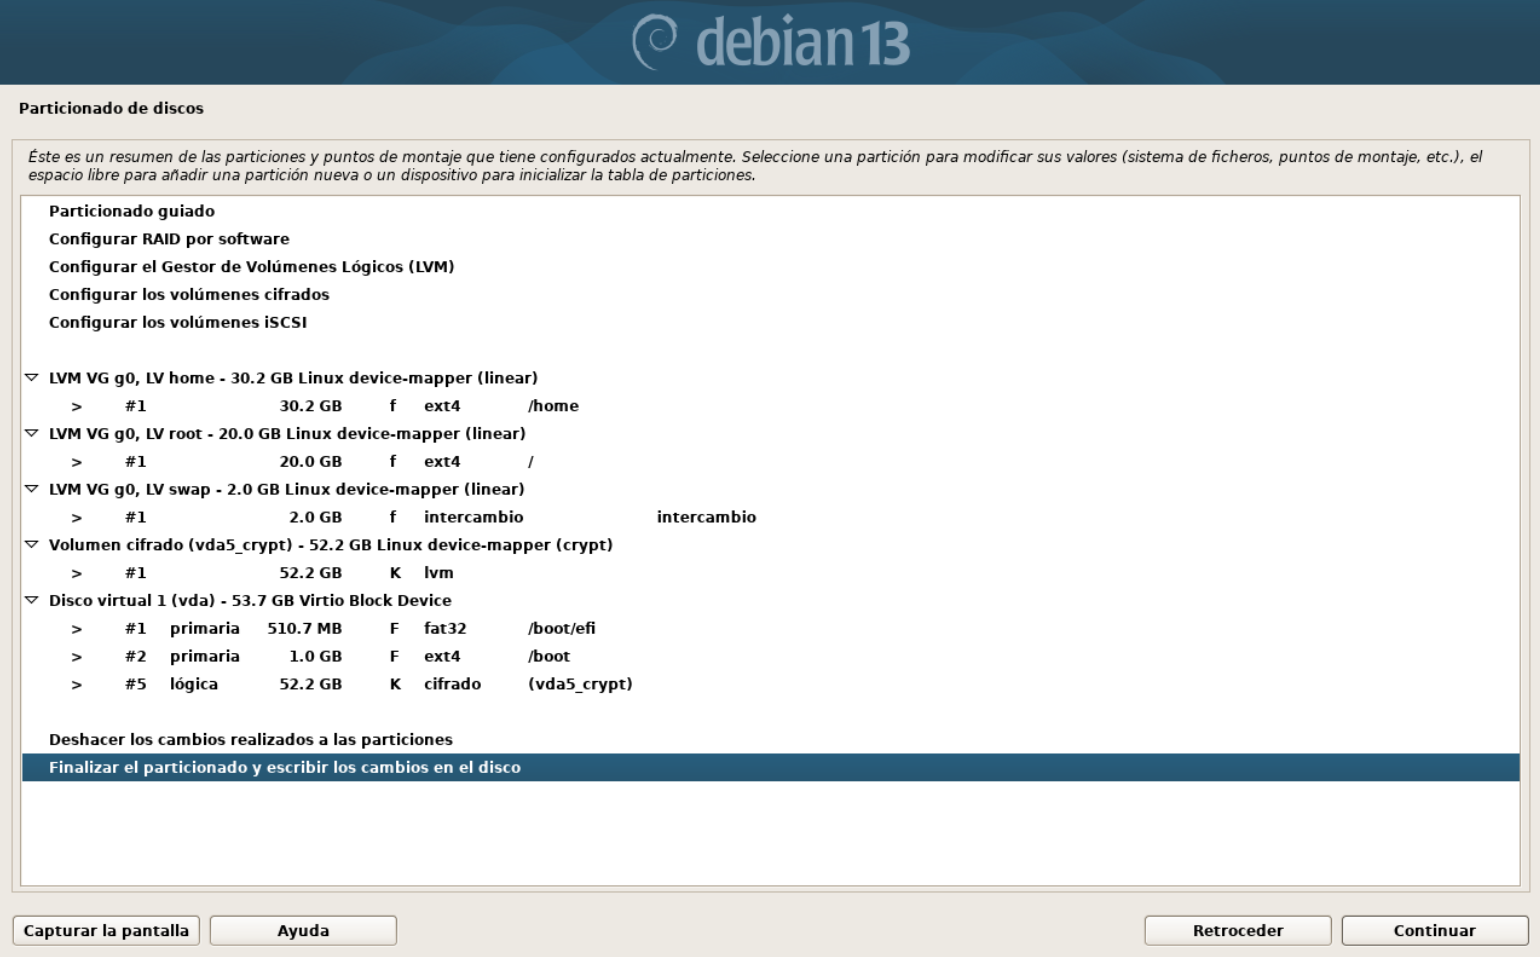
Task: Collapse the vda5_crypt volume triangle
Action: (31, 545)
